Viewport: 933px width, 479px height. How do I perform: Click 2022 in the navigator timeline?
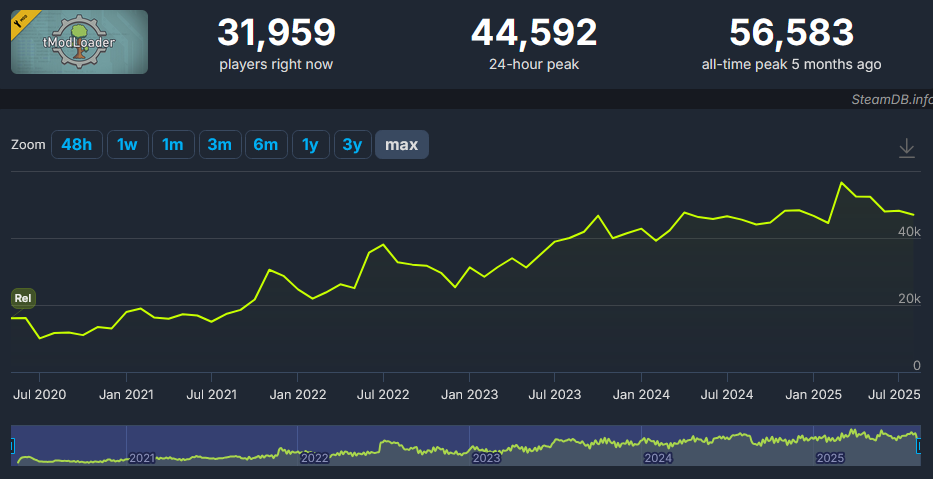click(314, 458)
